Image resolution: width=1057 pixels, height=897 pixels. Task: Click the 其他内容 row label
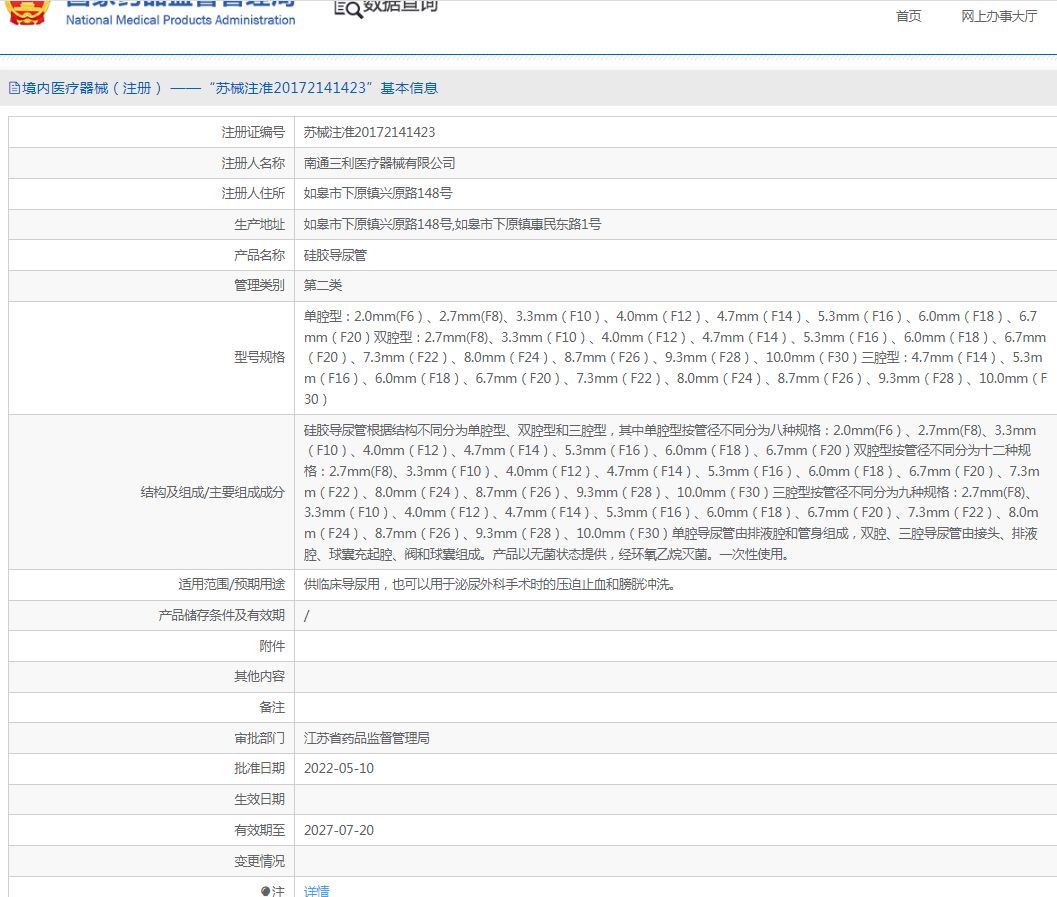coord(260,676)
